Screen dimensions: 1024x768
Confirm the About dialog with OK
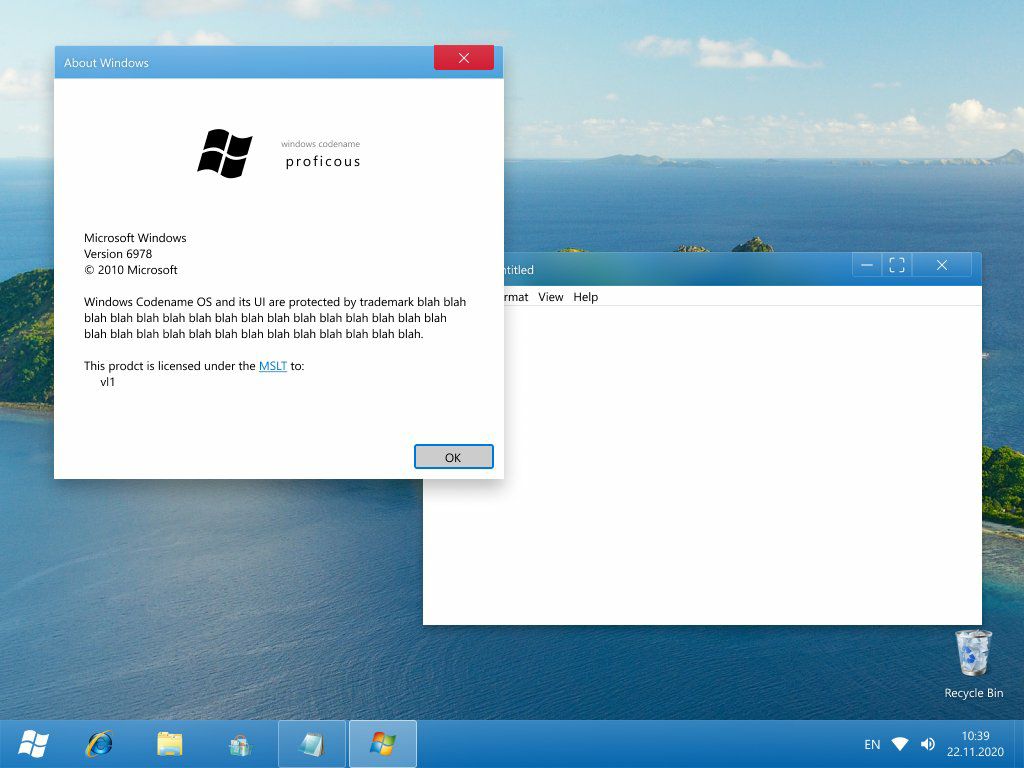pyautogui.click(x=453, y=456)
